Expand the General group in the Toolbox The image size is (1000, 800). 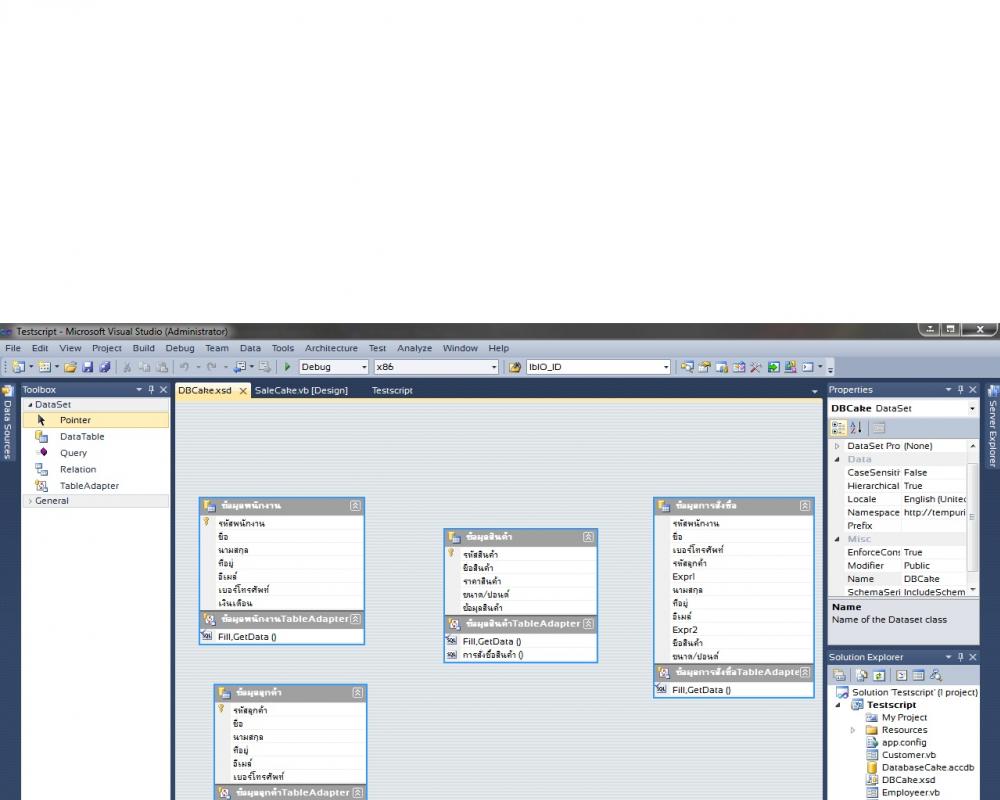29,501
